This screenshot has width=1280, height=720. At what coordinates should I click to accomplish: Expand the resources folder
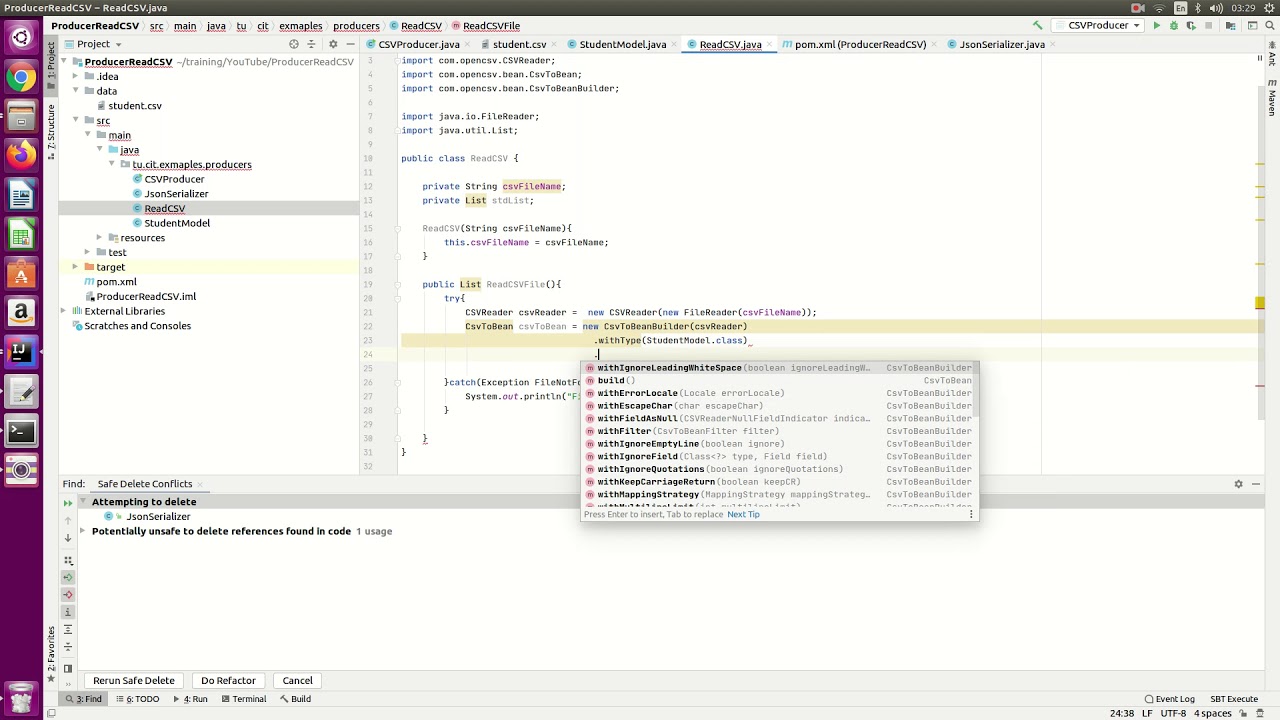pyautogui.click(x=99, y=238)
